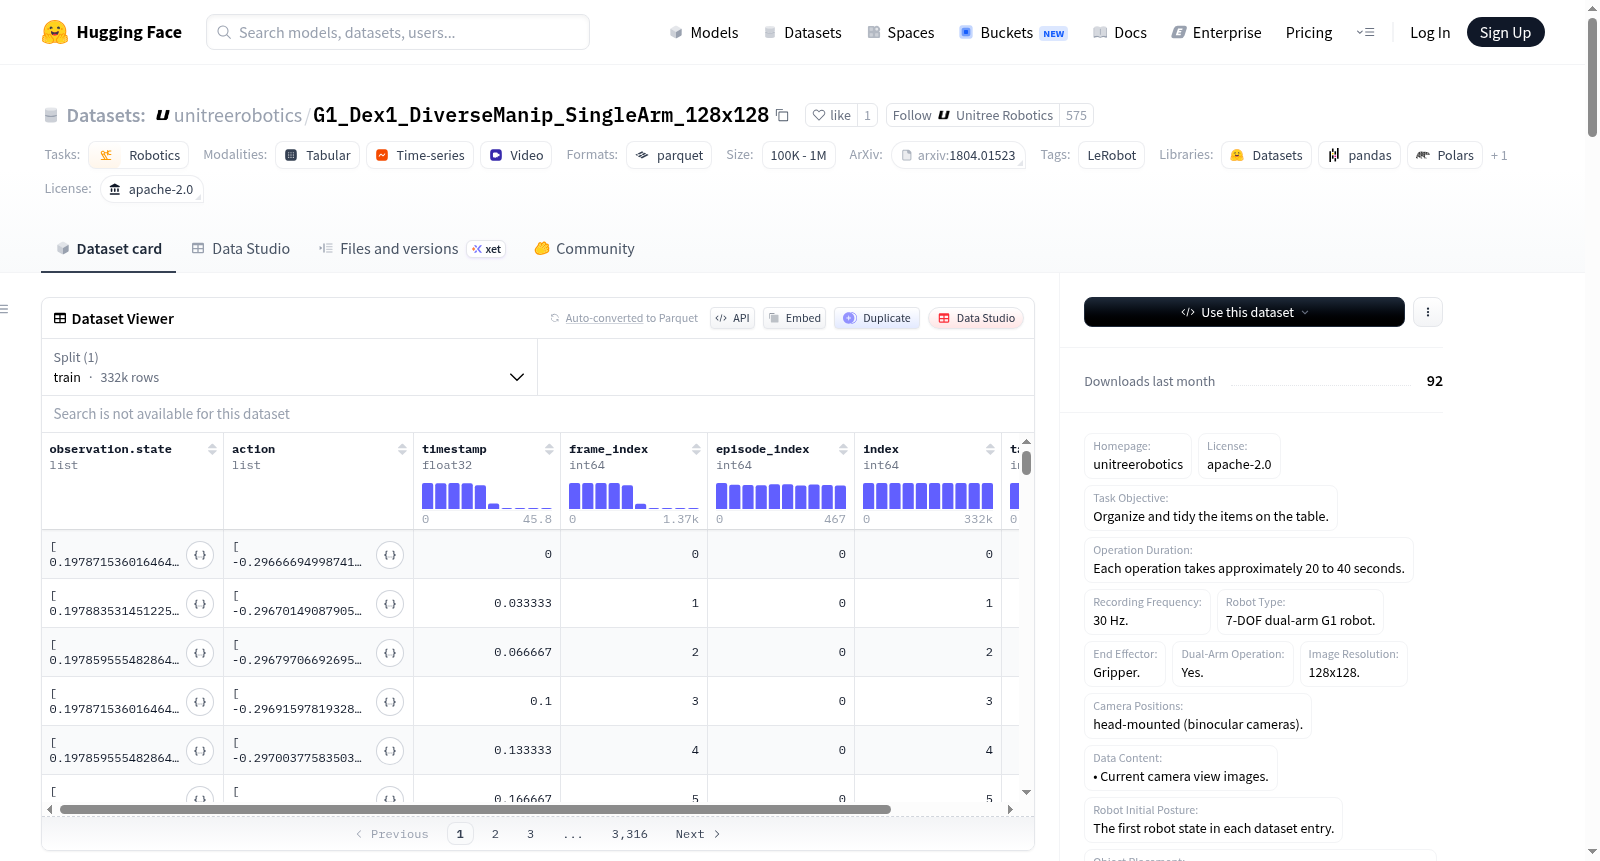Switch to the Dataset card tab
1600x861 pixels.
pos(108,248)
